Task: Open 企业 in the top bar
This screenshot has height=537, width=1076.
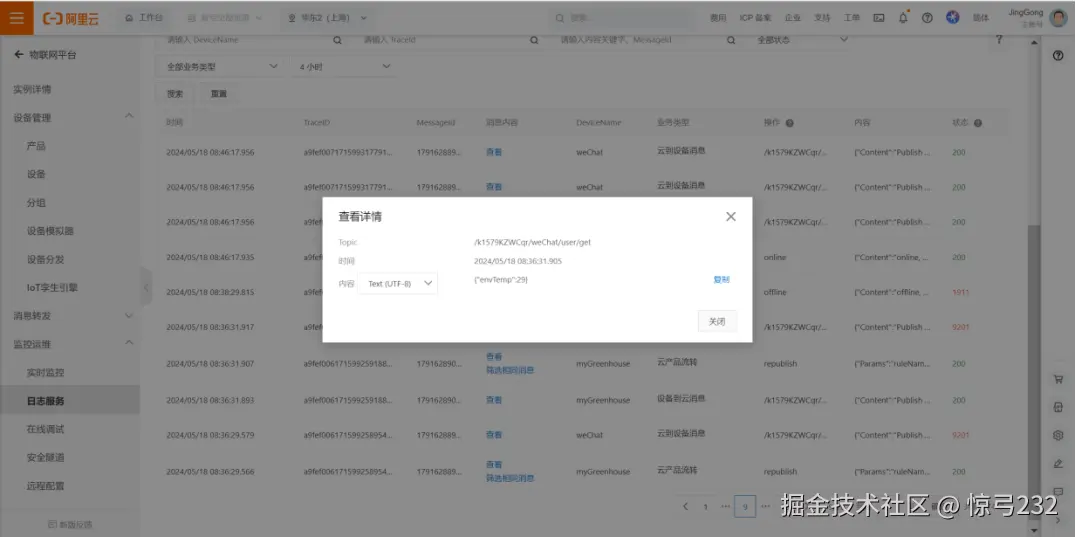Action: coord(793,18)
